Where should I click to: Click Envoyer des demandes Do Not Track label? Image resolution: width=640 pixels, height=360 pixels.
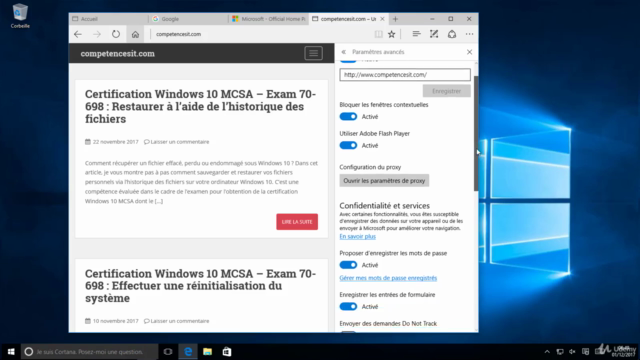click(388, 323)
